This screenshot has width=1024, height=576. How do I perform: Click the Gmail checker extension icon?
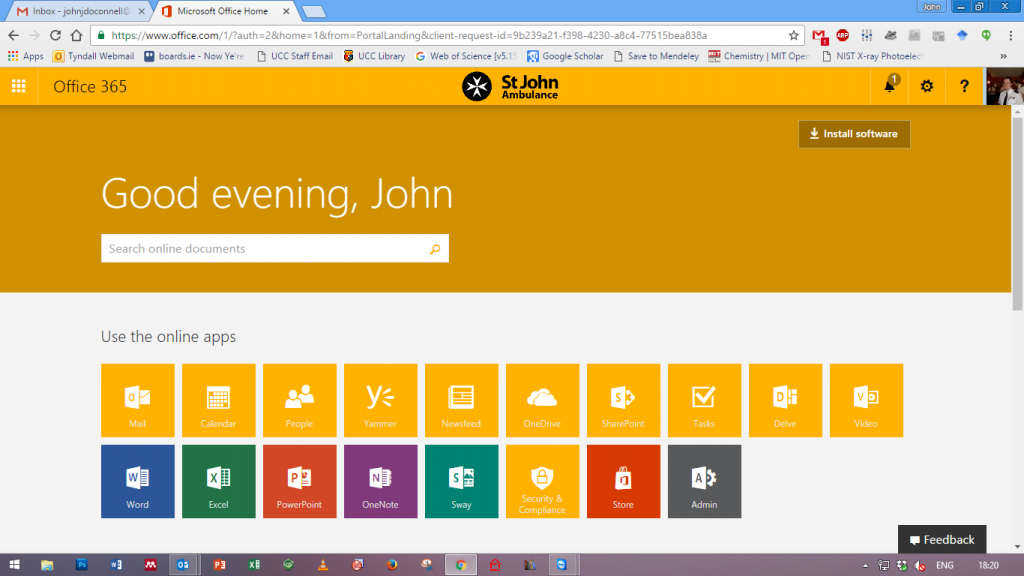819,36
